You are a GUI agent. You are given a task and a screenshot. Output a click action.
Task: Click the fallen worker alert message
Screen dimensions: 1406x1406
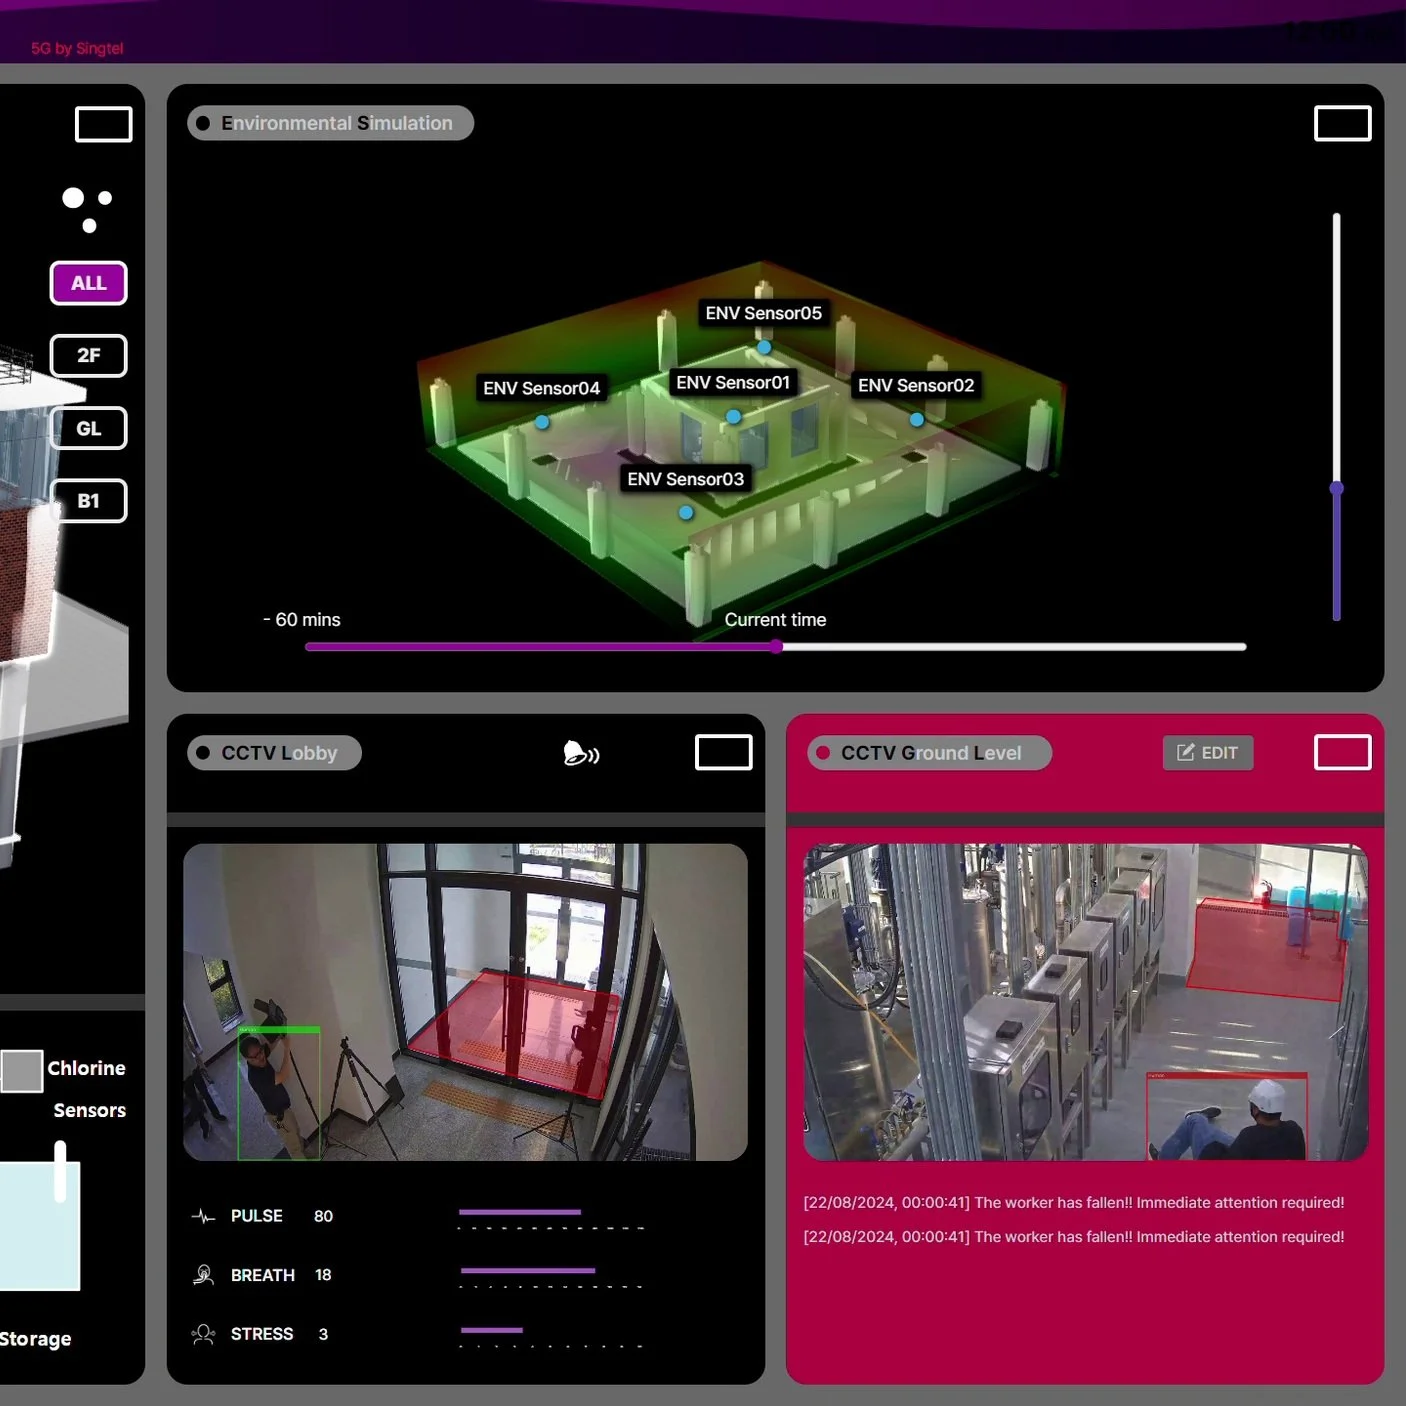(x=1073, y=1202)
